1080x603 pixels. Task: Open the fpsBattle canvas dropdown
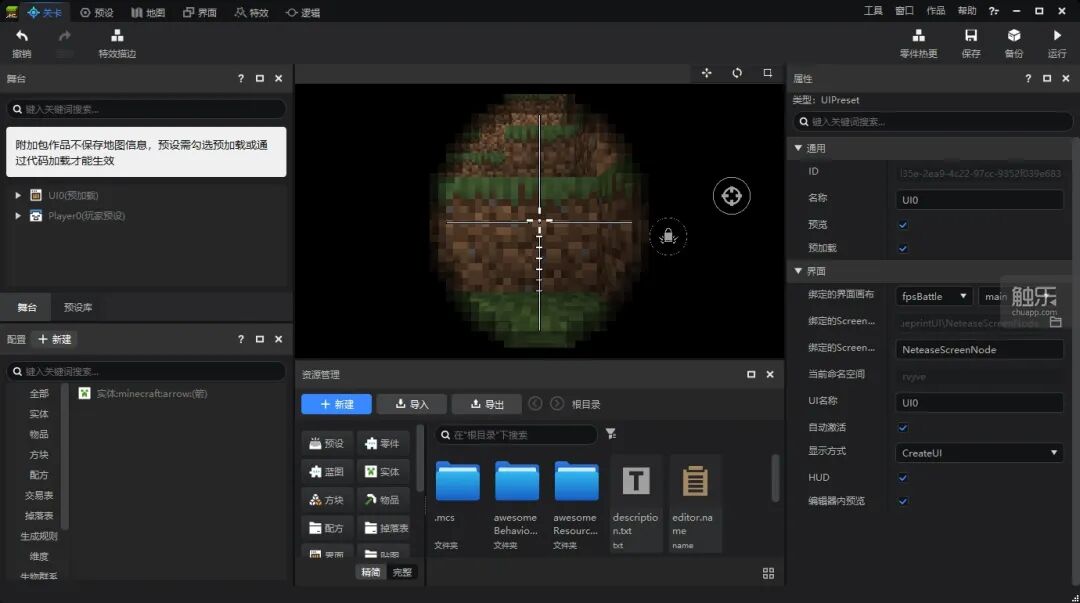pos(934,296)
